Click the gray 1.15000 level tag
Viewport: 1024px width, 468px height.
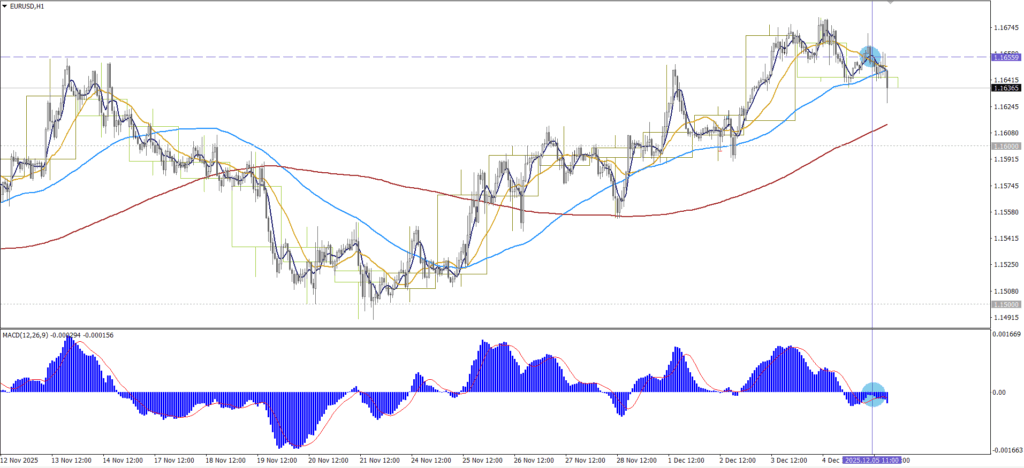(x=1005, y=304)
